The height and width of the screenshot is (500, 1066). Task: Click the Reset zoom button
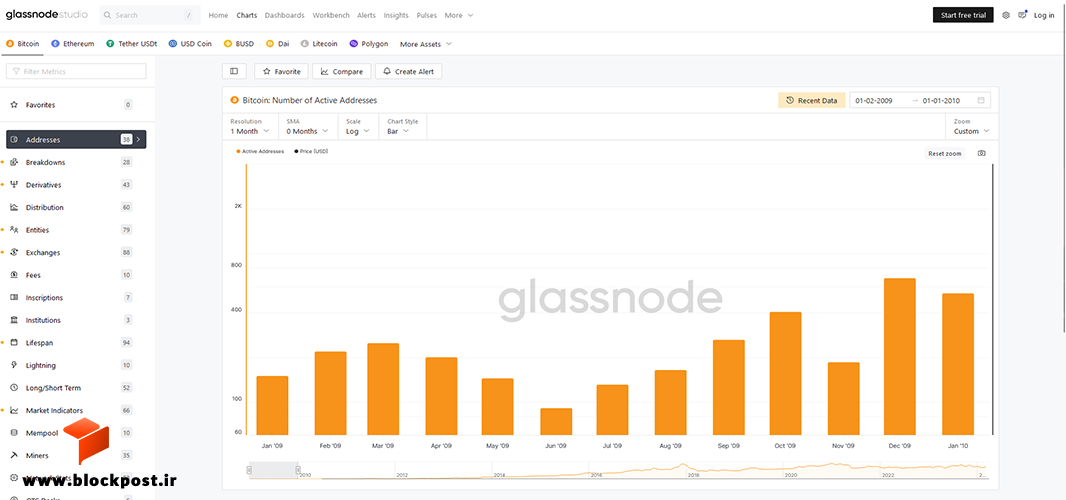tap(945, 154)
